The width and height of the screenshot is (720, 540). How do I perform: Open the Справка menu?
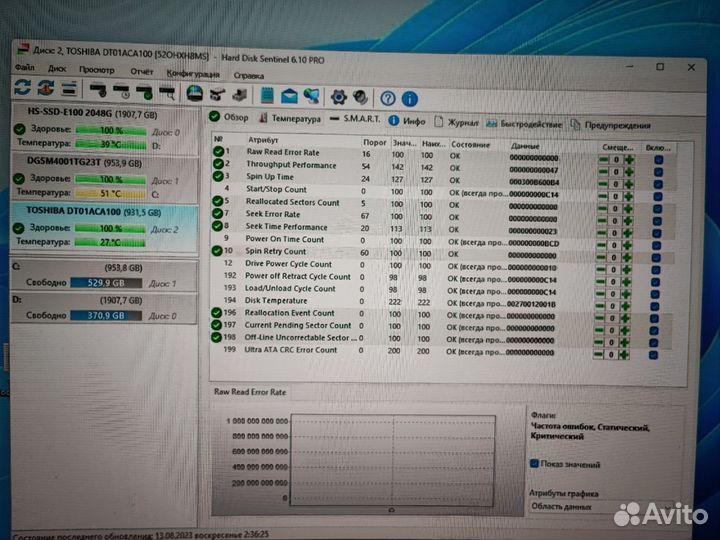click(249, 75)
